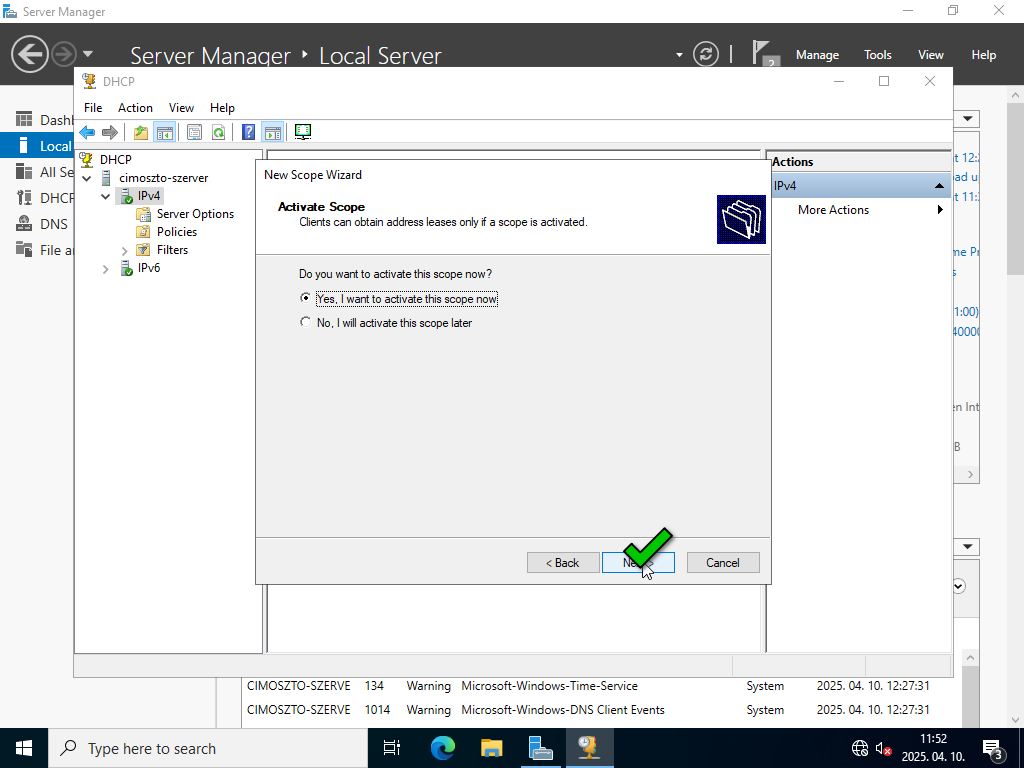Collapse the cimoszto-szerver tree node
Image resolution: width=1024 pixels, height=768 pixels.
coord(87,178)
